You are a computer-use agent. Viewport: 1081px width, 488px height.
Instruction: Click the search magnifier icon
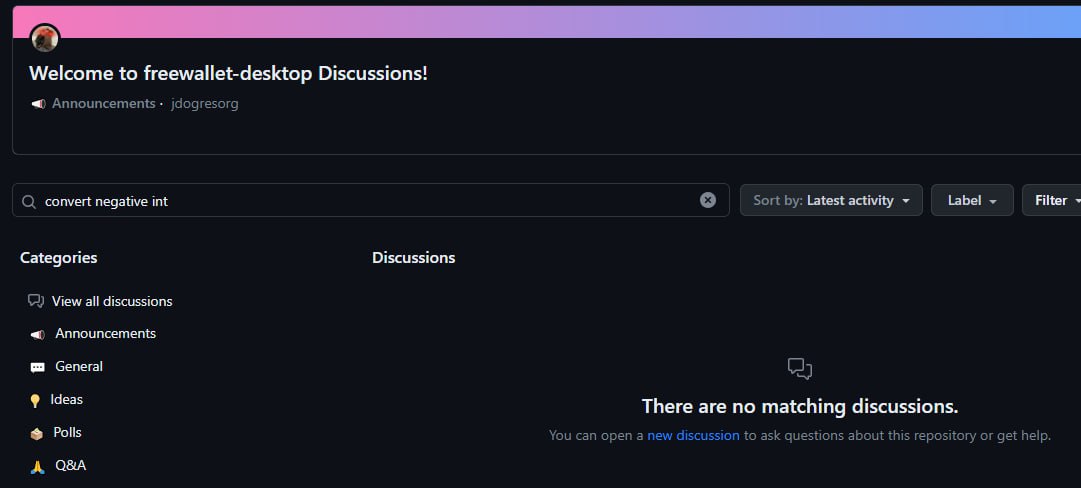pos(29,201)
